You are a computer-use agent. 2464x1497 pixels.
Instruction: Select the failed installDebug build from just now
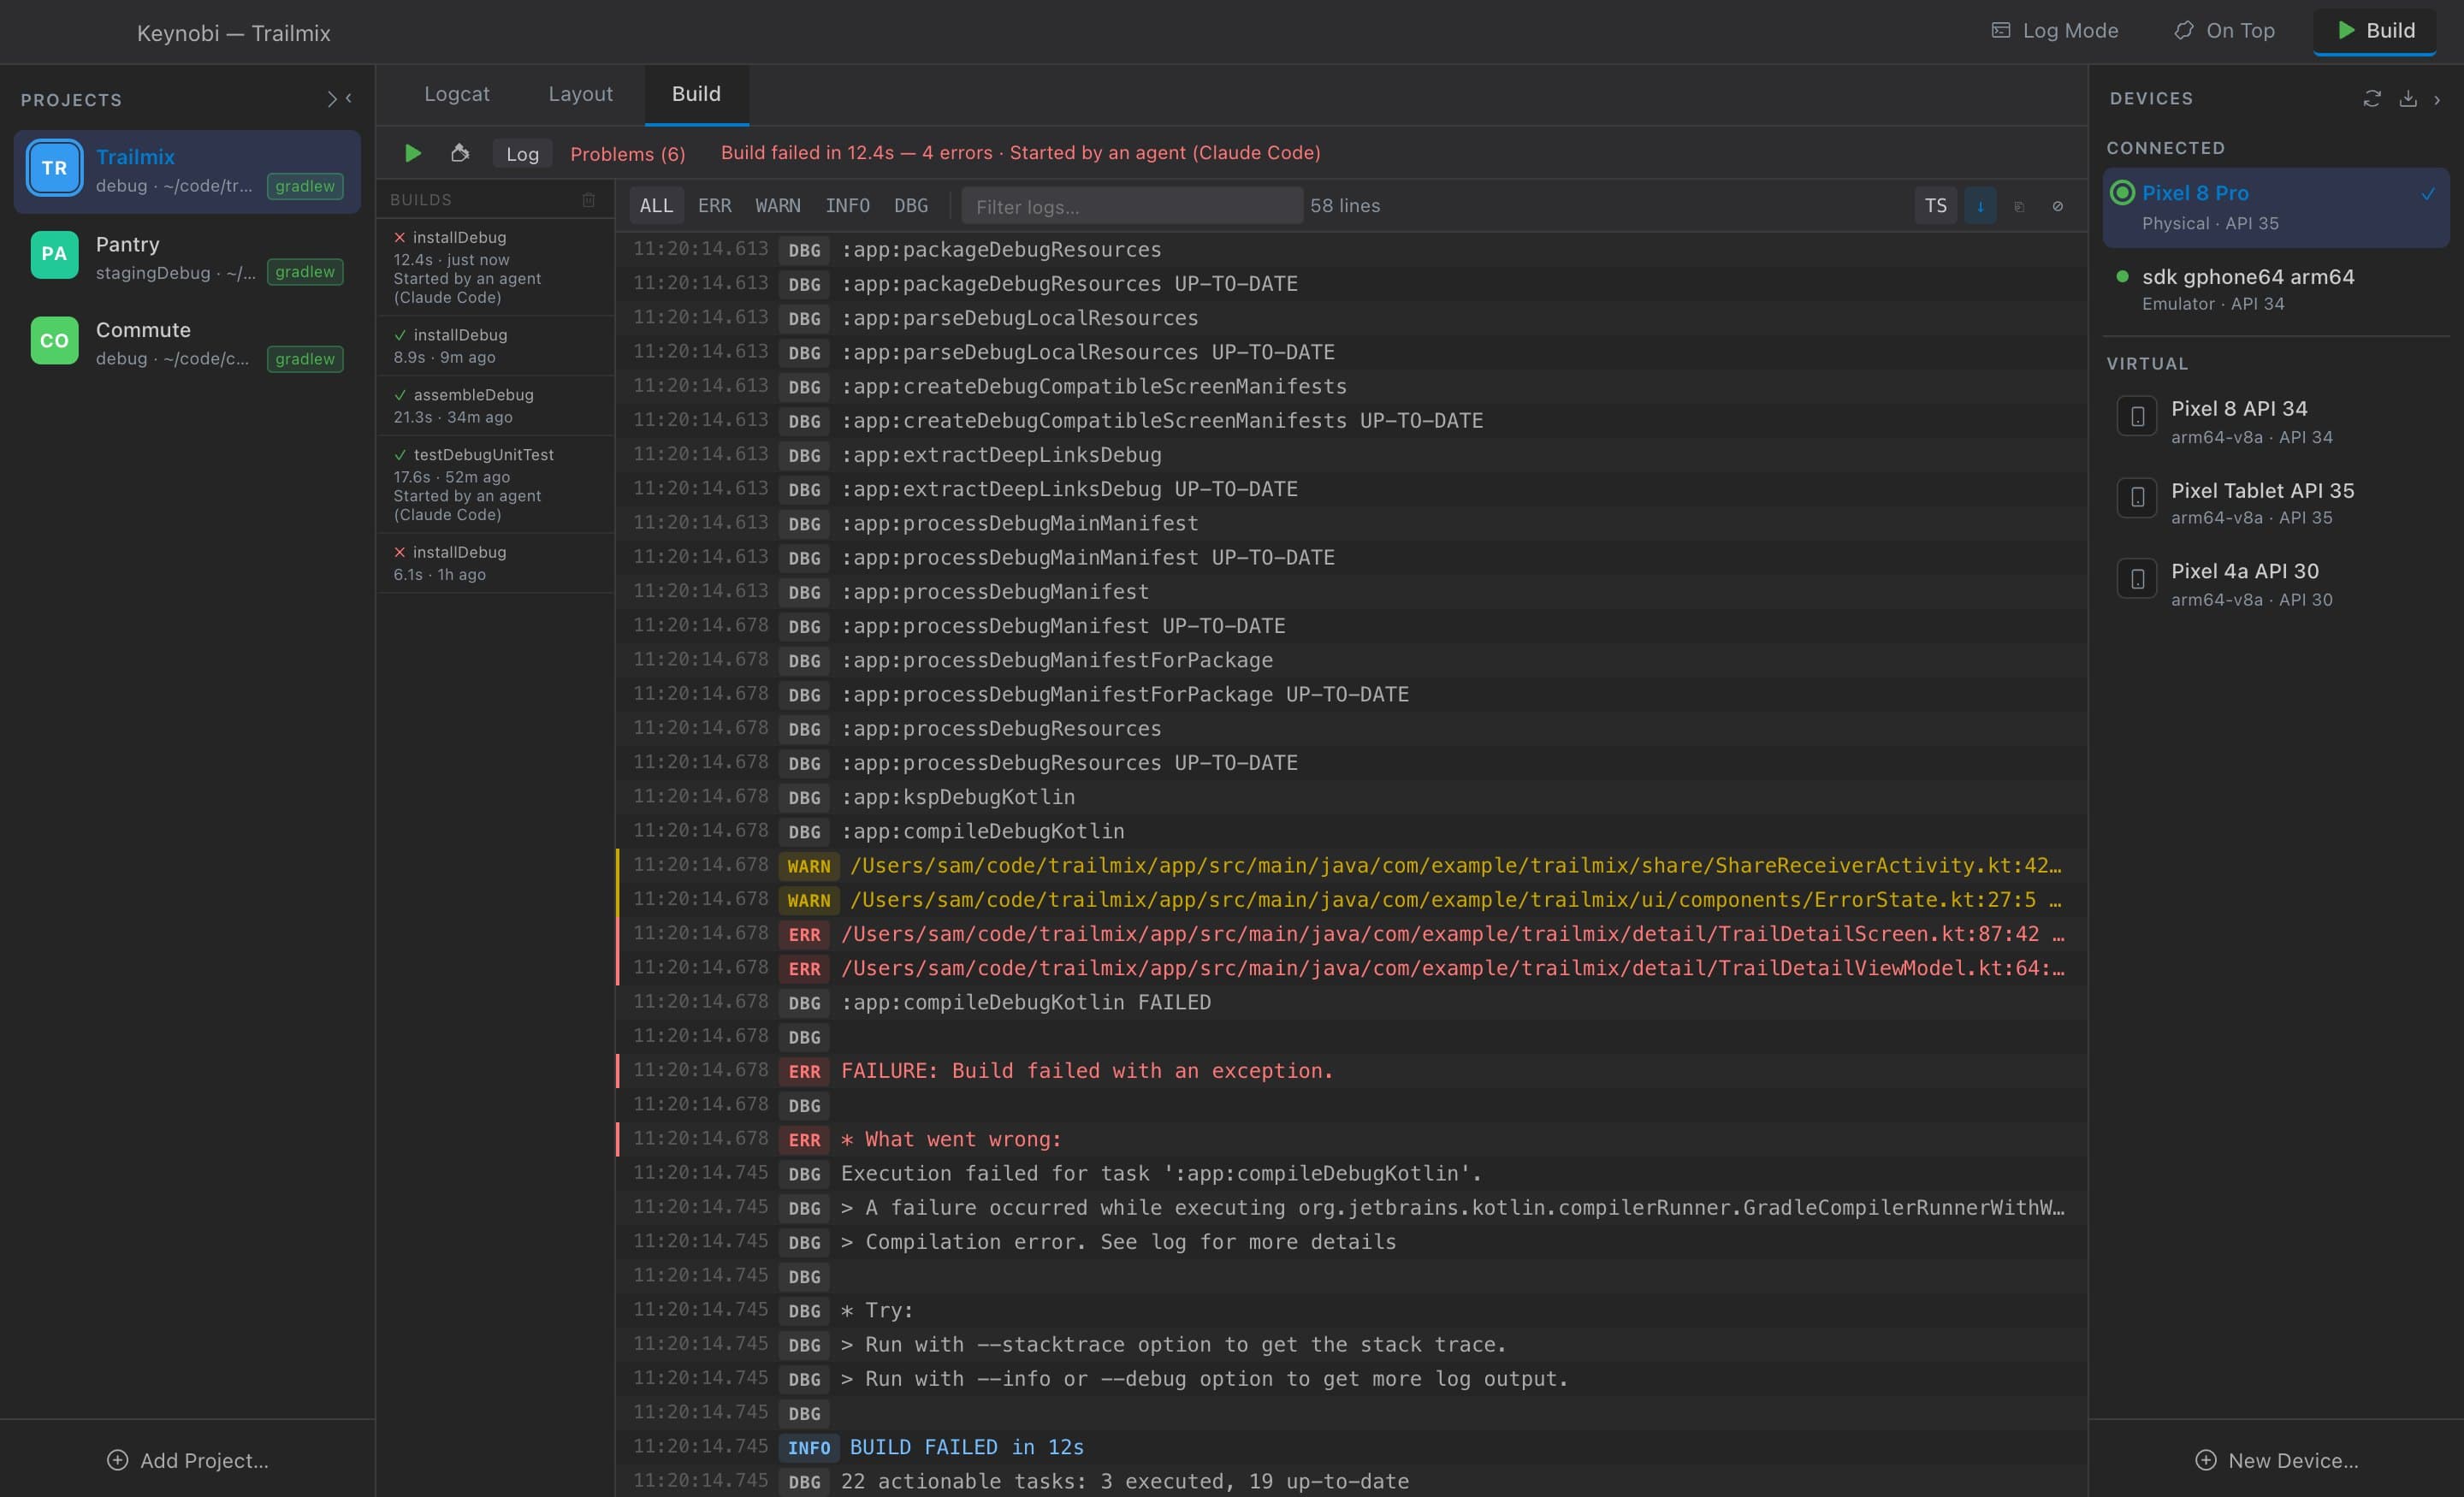[495, 267]
